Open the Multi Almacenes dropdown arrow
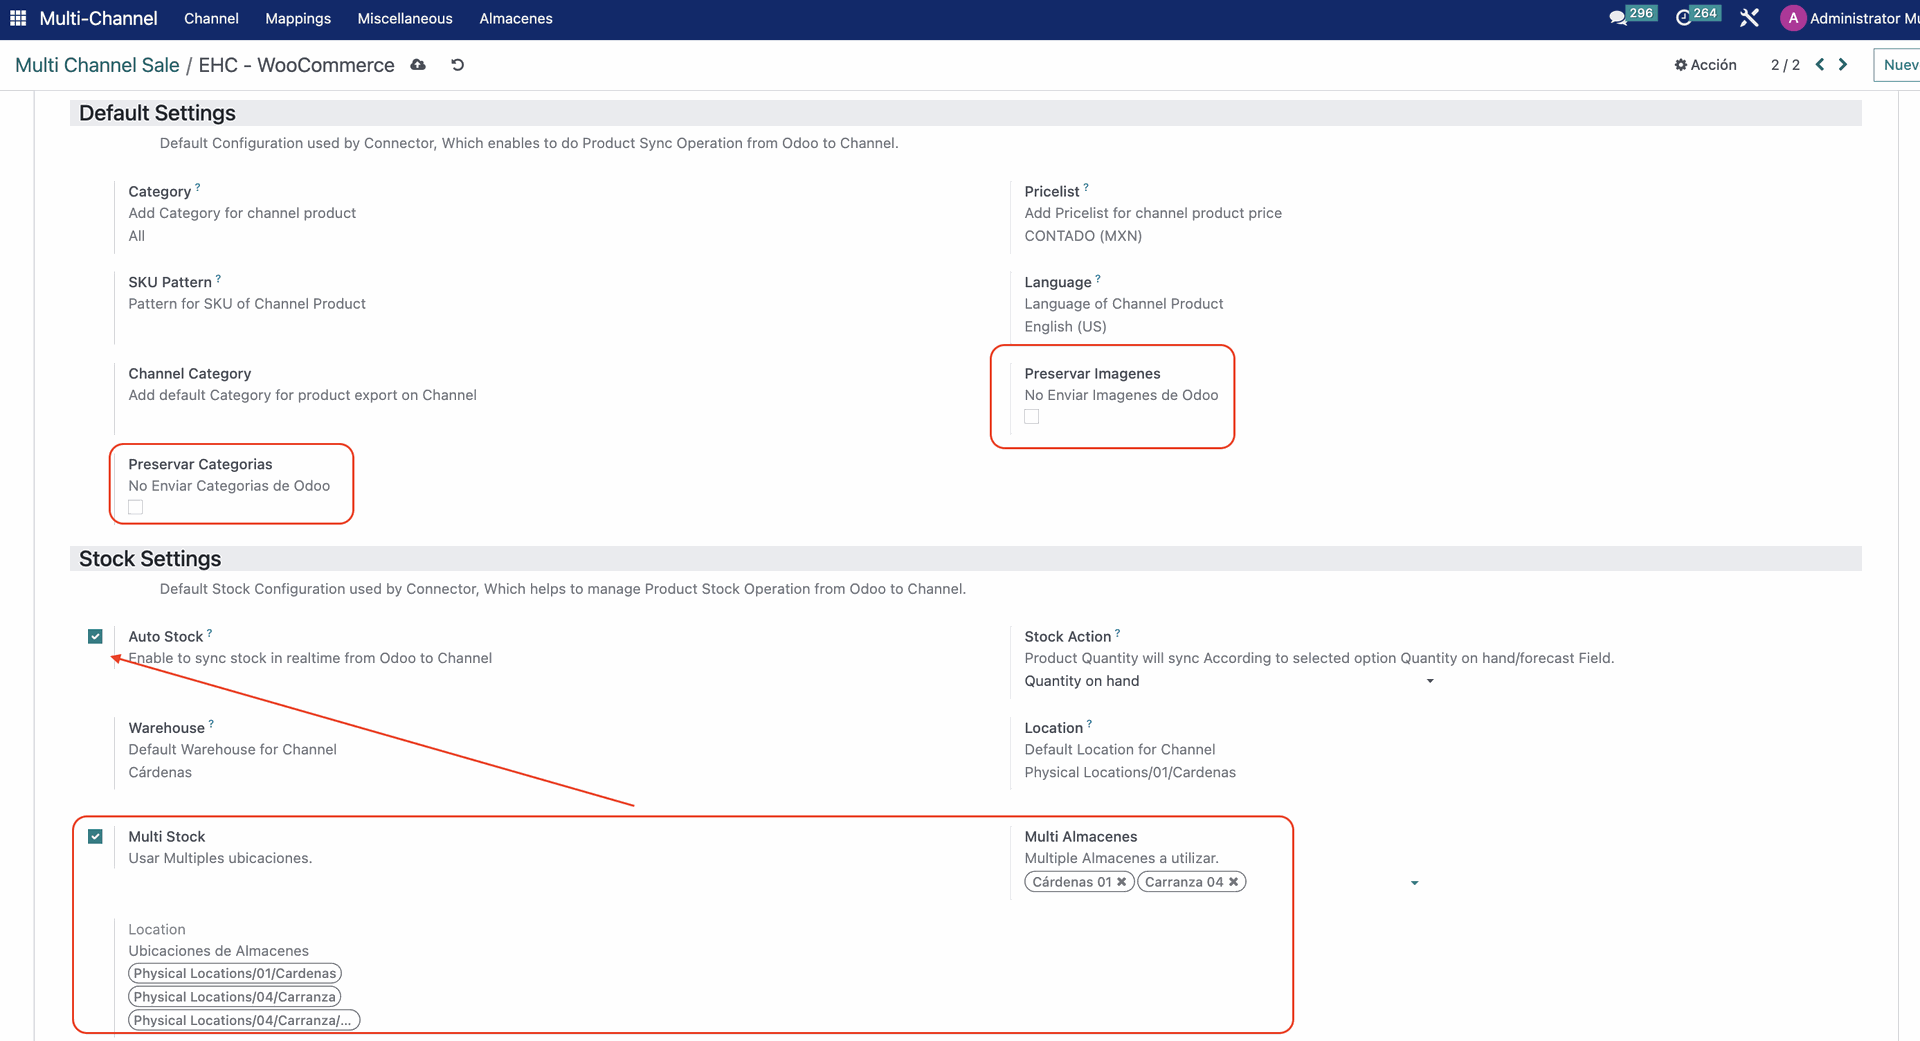Image resolution: width=1920 pixels, height=1041 pixels. (1414, 883)
